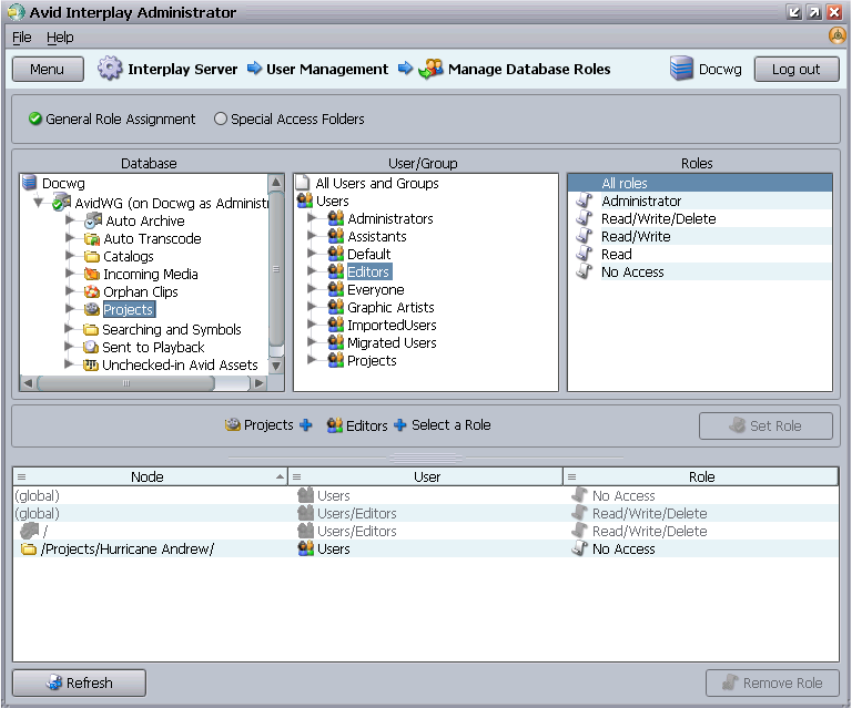This screenshot has width=851, height=708.
Task: Click the Searching and Symbols folder icon
Action: (x=91, y=329)
